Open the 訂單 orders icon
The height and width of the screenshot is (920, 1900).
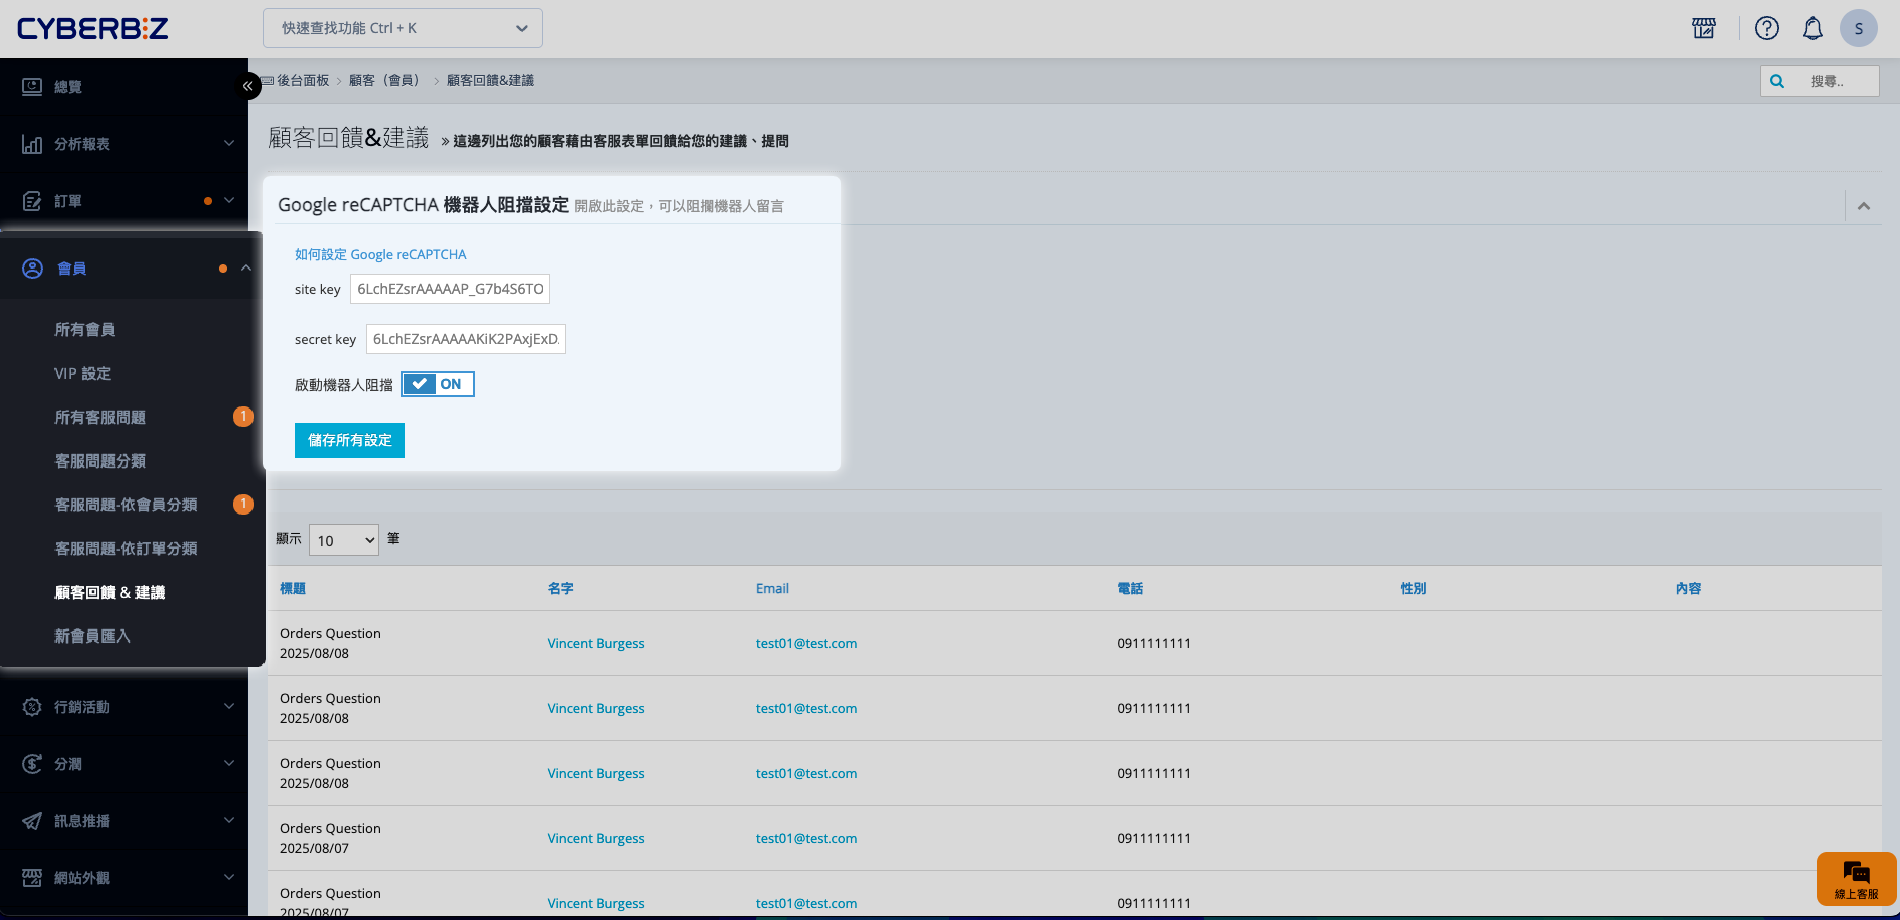tap(33, 200)
